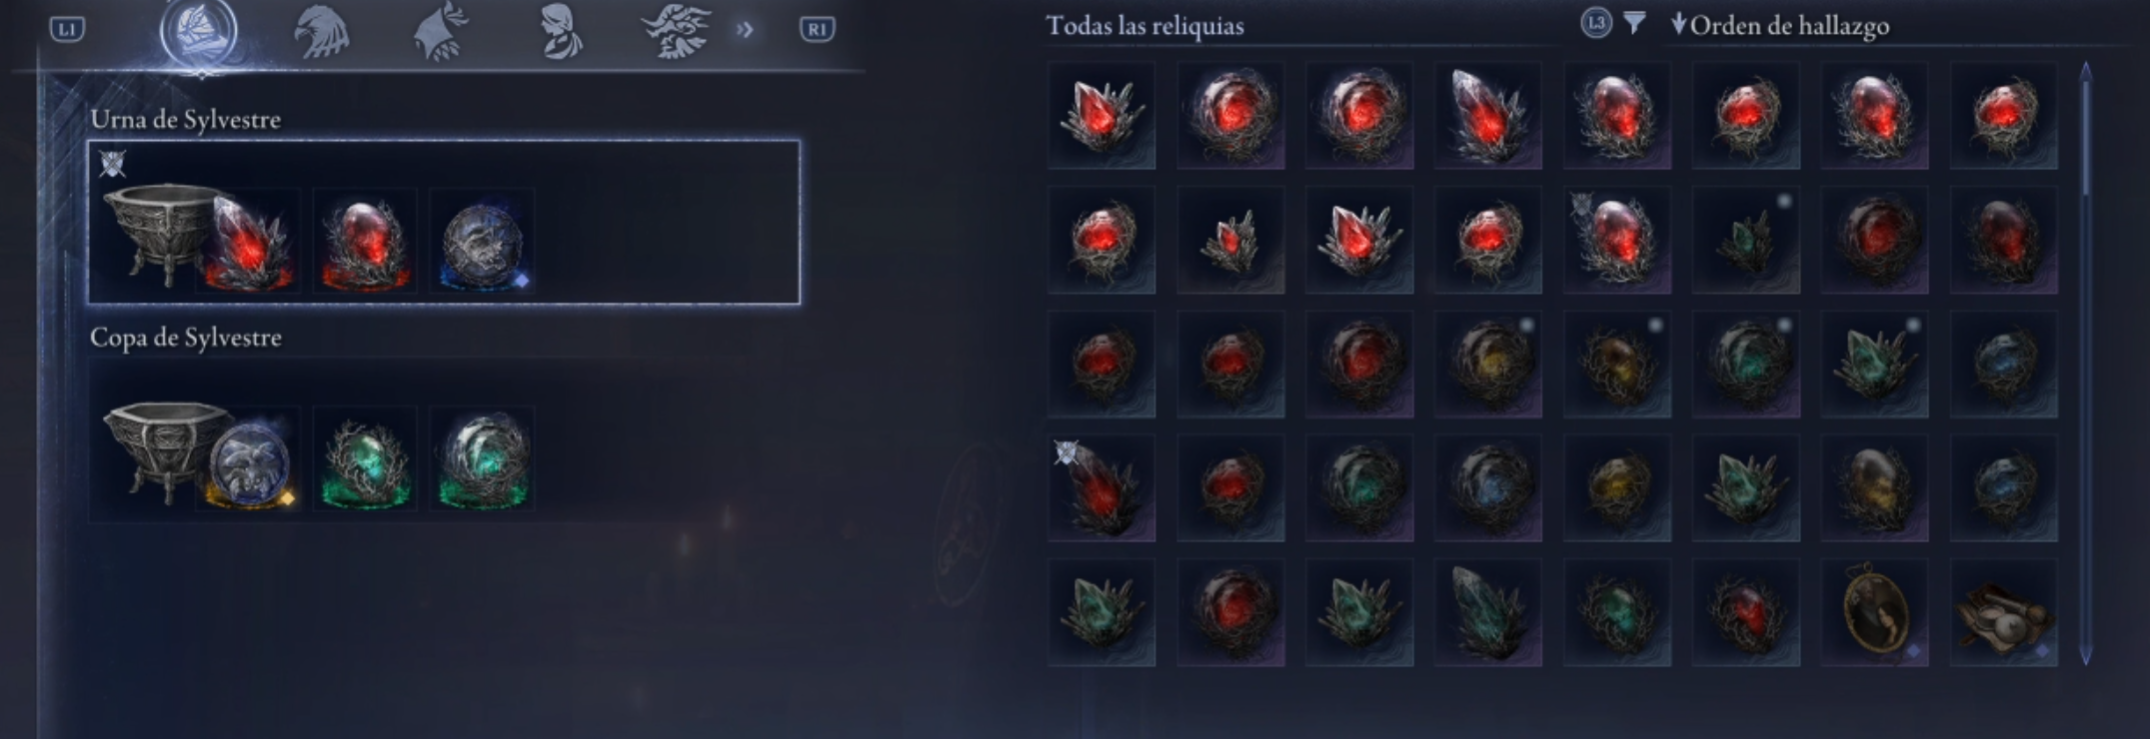Click the R1 next tab button
This screenshot has width=2150, height=739.
point(817,29)
